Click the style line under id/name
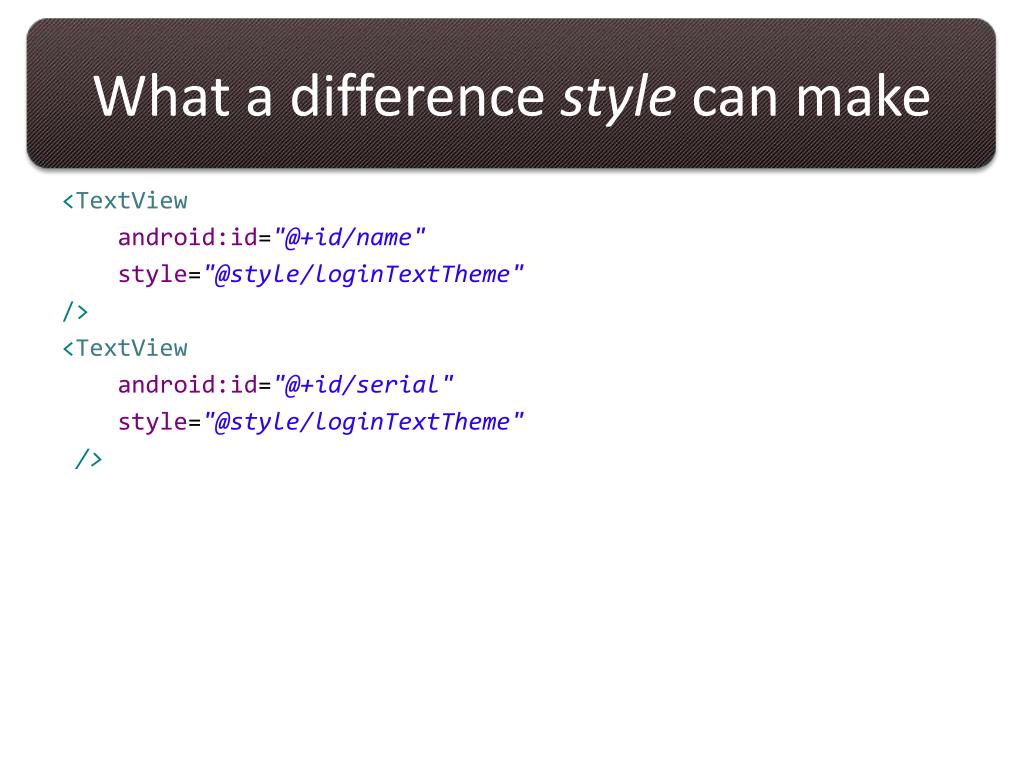The height and width of the screenshot is (768, 1024). pos(321,274)
